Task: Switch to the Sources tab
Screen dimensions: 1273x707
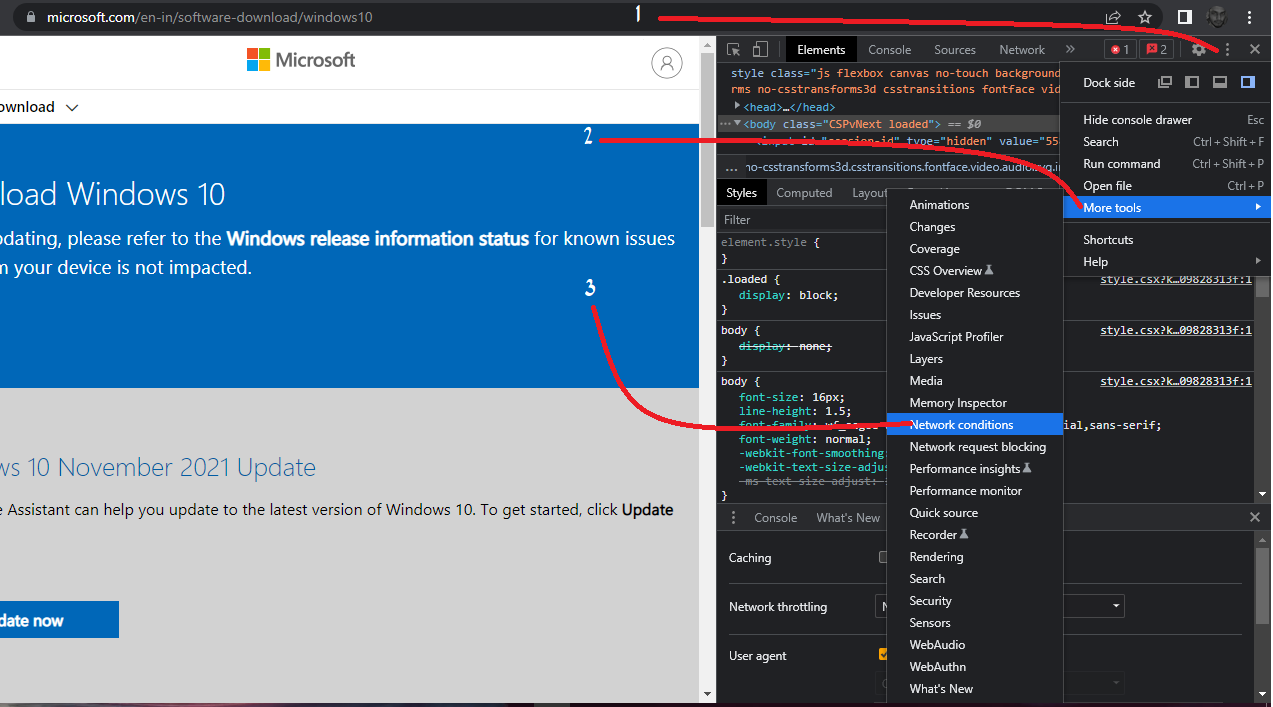Action: point(955,50)
